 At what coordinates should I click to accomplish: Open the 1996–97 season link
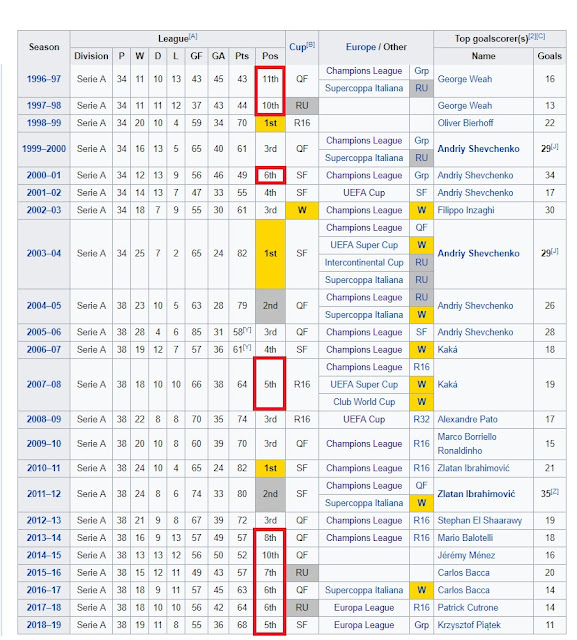44,79
